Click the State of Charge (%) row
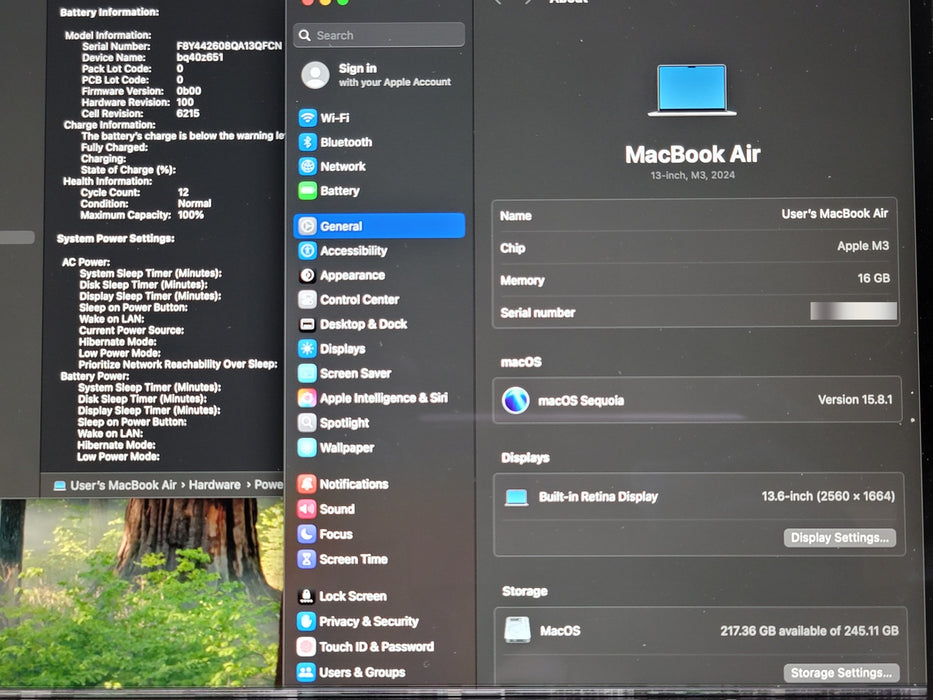This screenshot has width=933, height=700. 128,170
